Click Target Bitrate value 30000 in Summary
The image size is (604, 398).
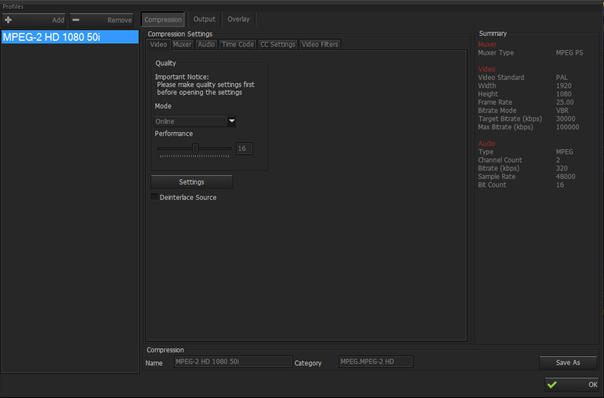565,119
